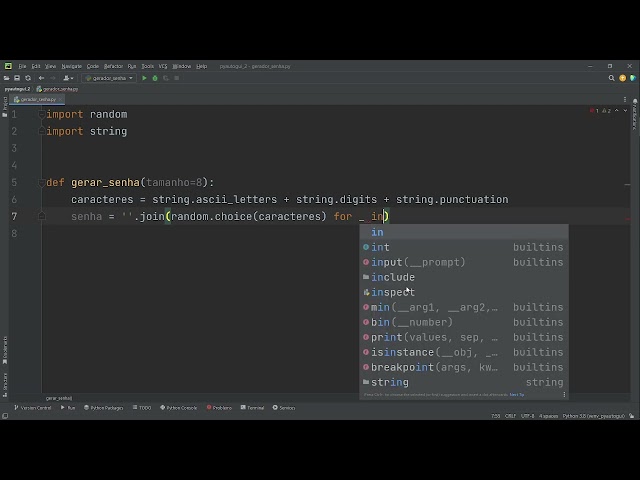Choose 'min' builtins completion suggestion
The width and height of the screenshot is (640, 480).
[464, 307]
